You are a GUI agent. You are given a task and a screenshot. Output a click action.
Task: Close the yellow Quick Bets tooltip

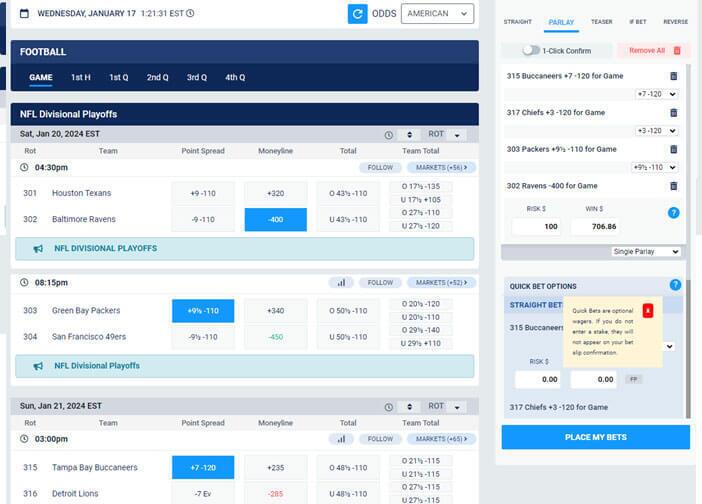click(647, 311)
